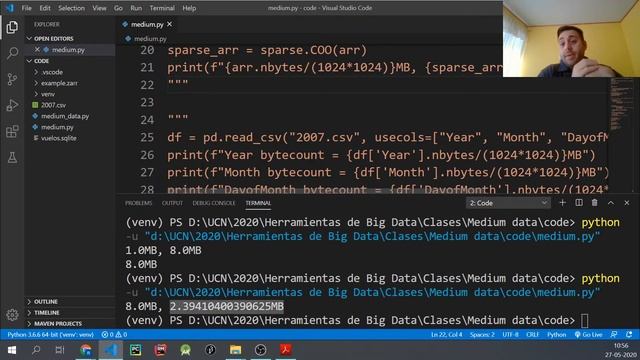Open Adobe Acrobat from the taskbar
Viewport: 640px width, 360px height.
click(x=285, y=350)
